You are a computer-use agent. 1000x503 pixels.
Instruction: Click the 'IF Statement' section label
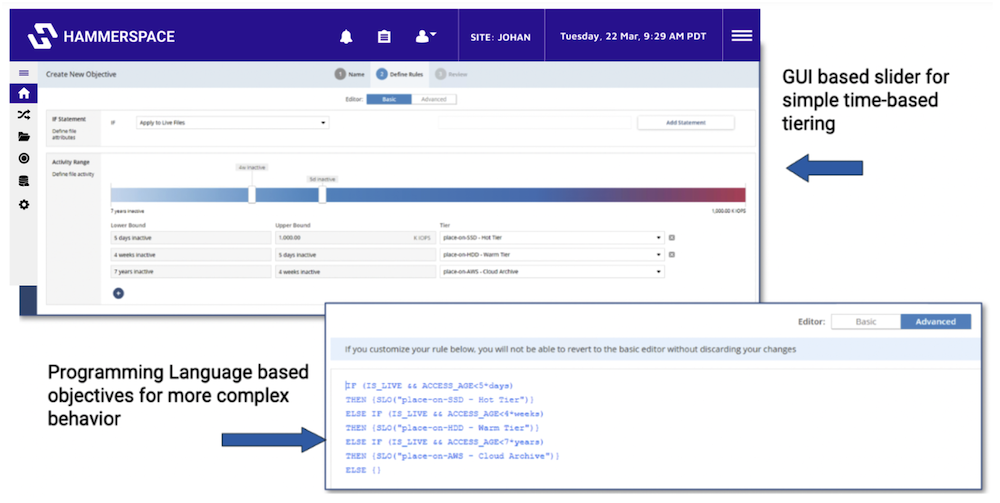pyautogui.click(x=69, y=119)
